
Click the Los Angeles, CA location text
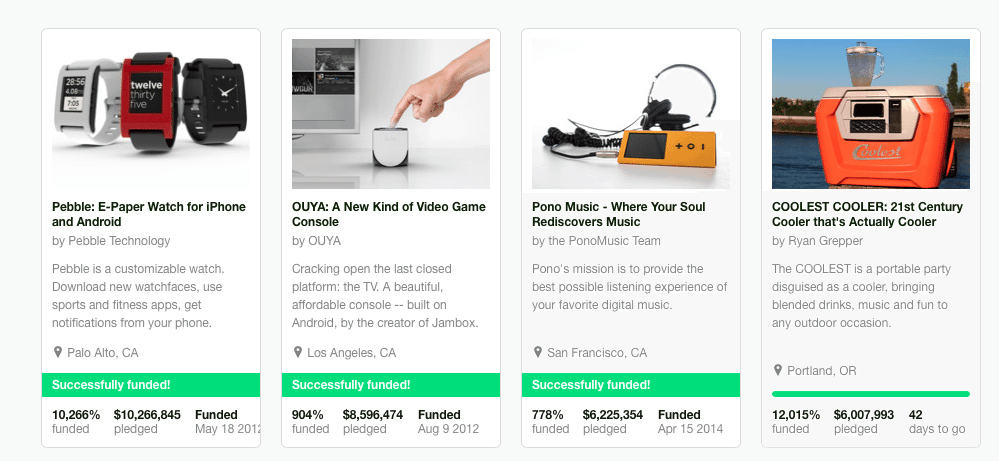pos(352,353)
